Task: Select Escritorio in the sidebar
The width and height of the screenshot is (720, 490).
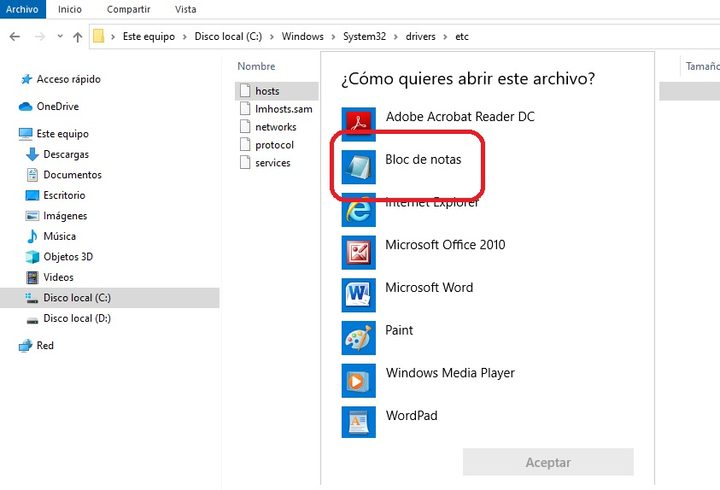Action: tap(64, 195)
